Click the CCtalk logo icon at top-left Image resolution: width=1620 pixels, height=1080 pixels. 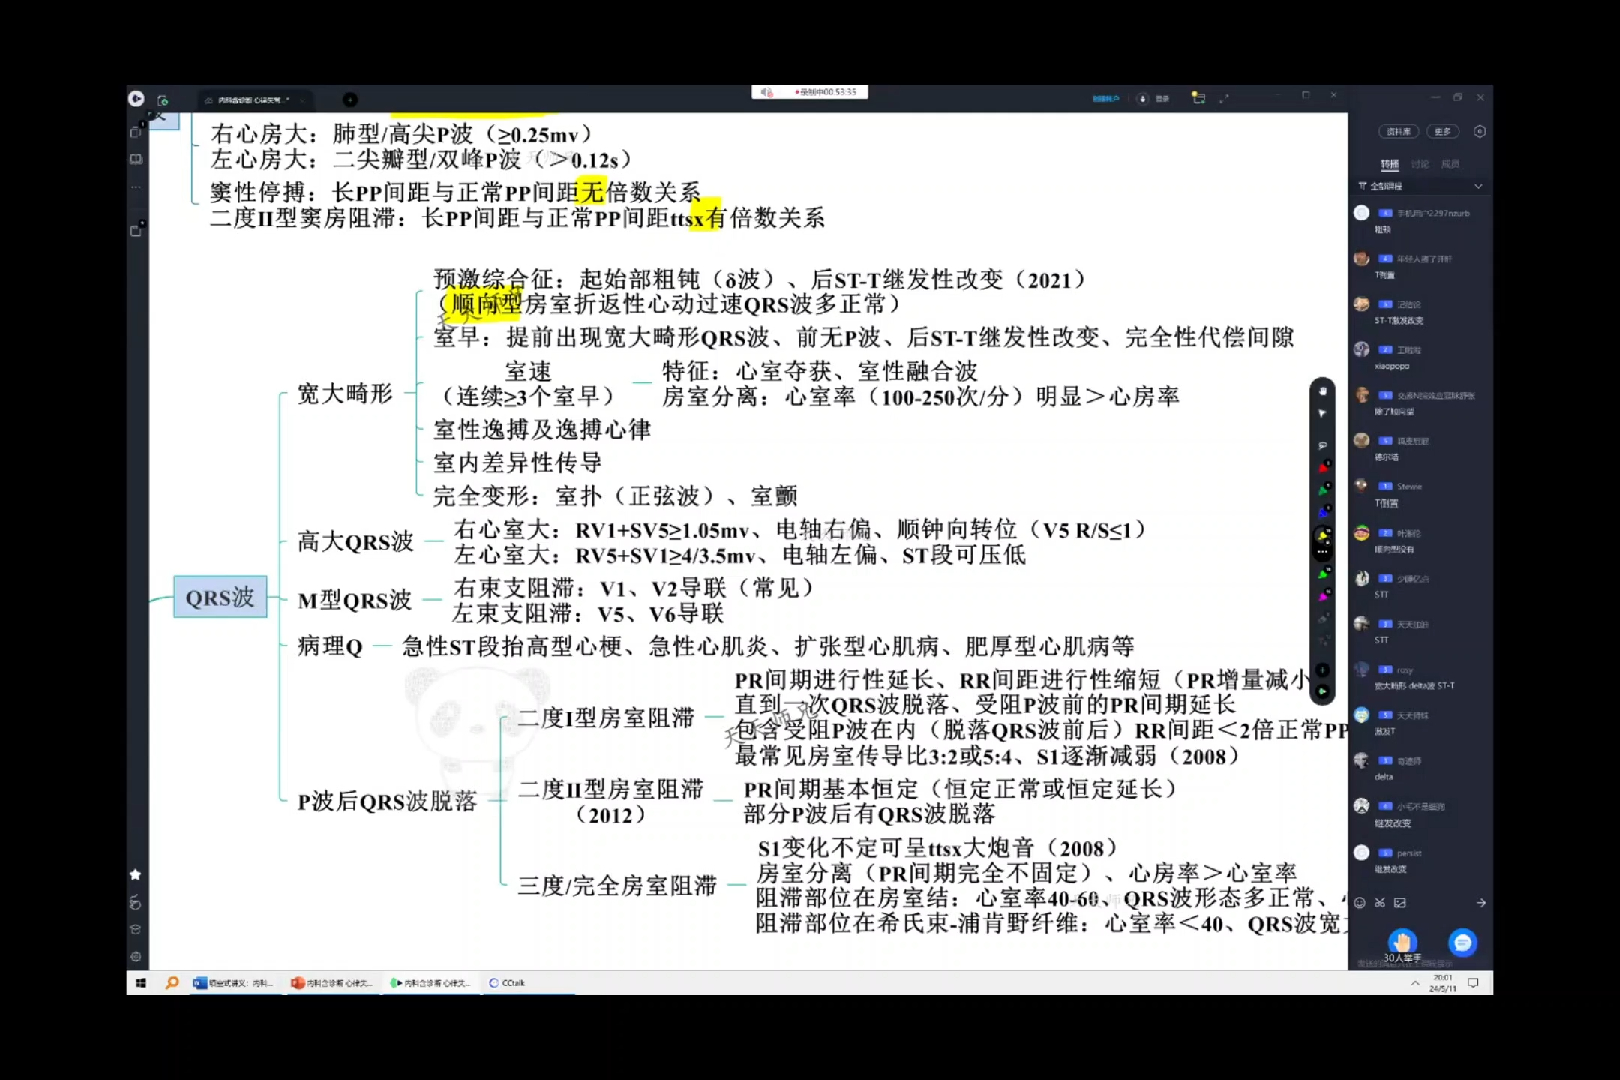137,98
